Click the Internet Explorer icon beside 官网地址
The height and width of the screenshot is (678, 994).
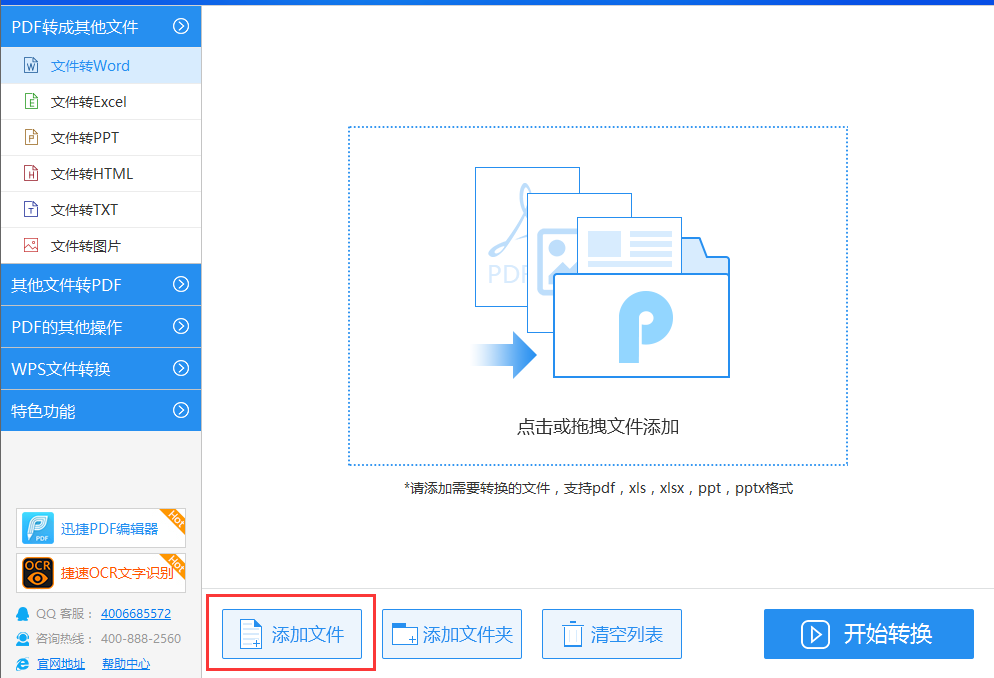(23, 663)
